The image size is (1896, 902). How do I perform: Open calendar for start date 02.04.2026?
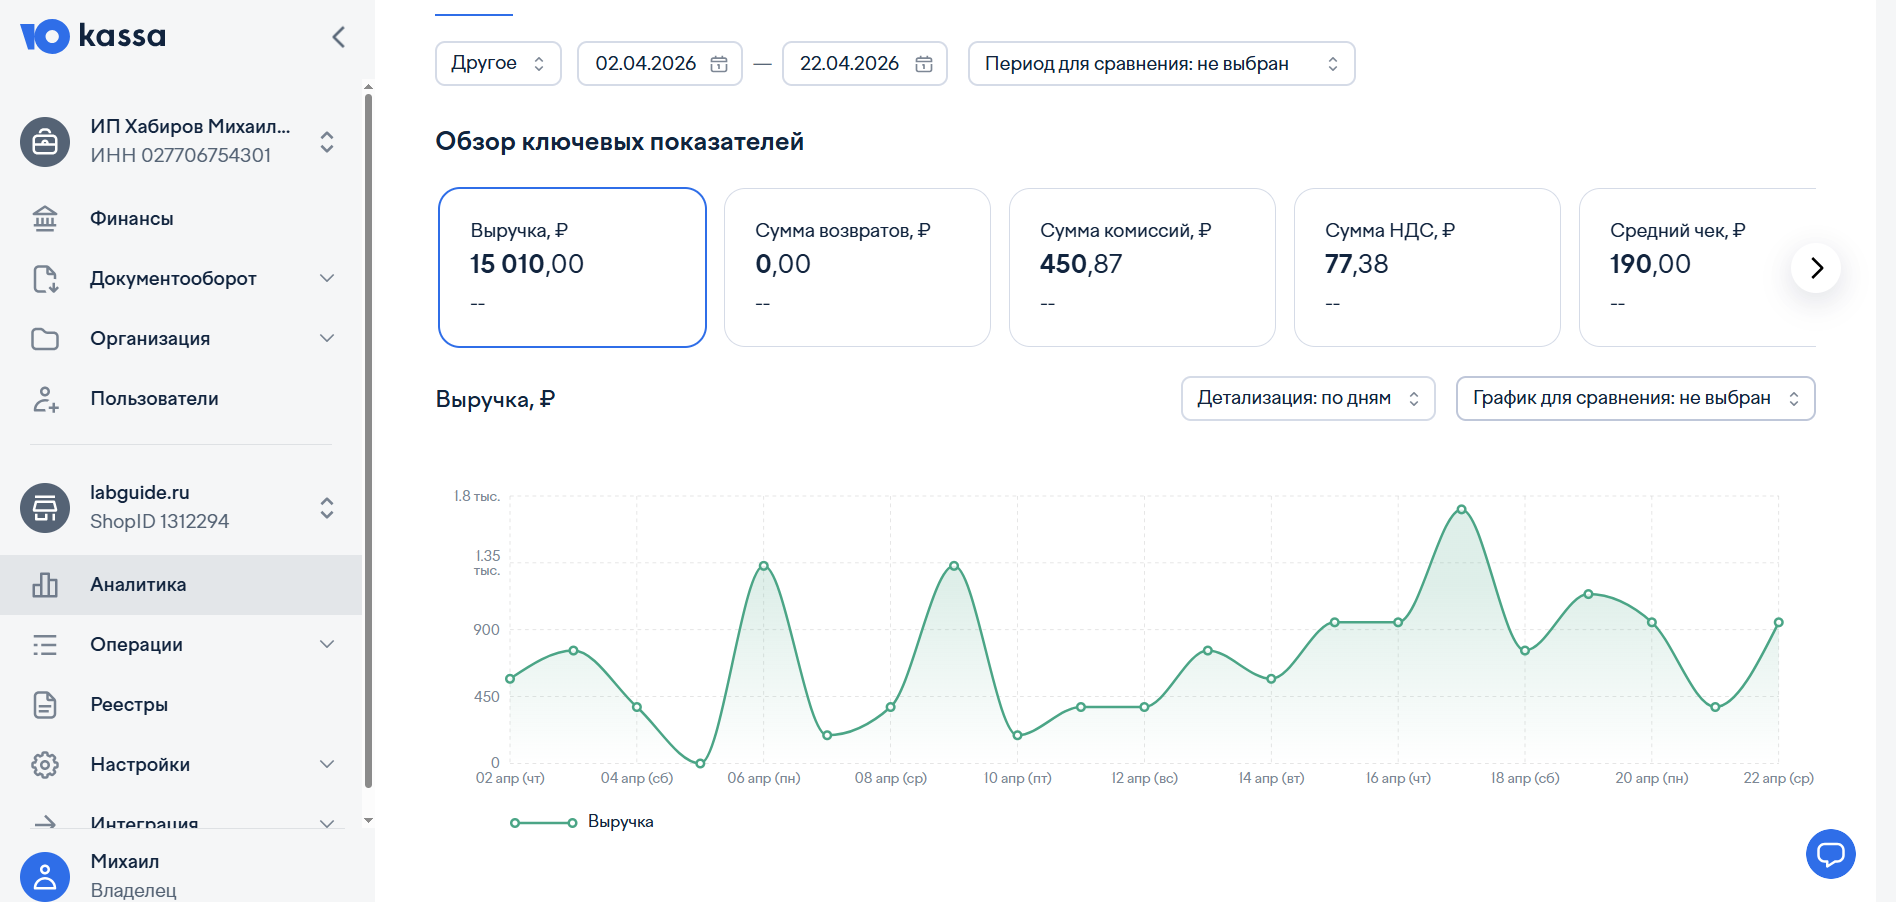[718, 64]
